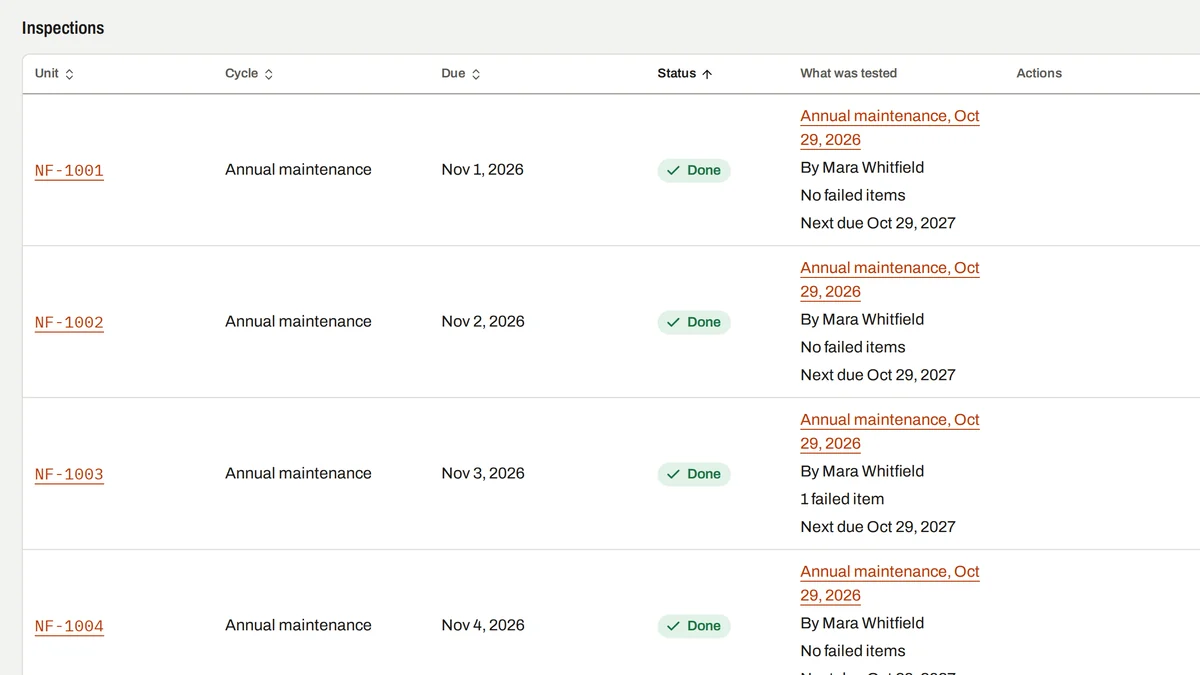Click 'Next due Oct 29, 2027' in NF-1002 row
Screen dimensions: 1200x675
(x=878, y=375)
